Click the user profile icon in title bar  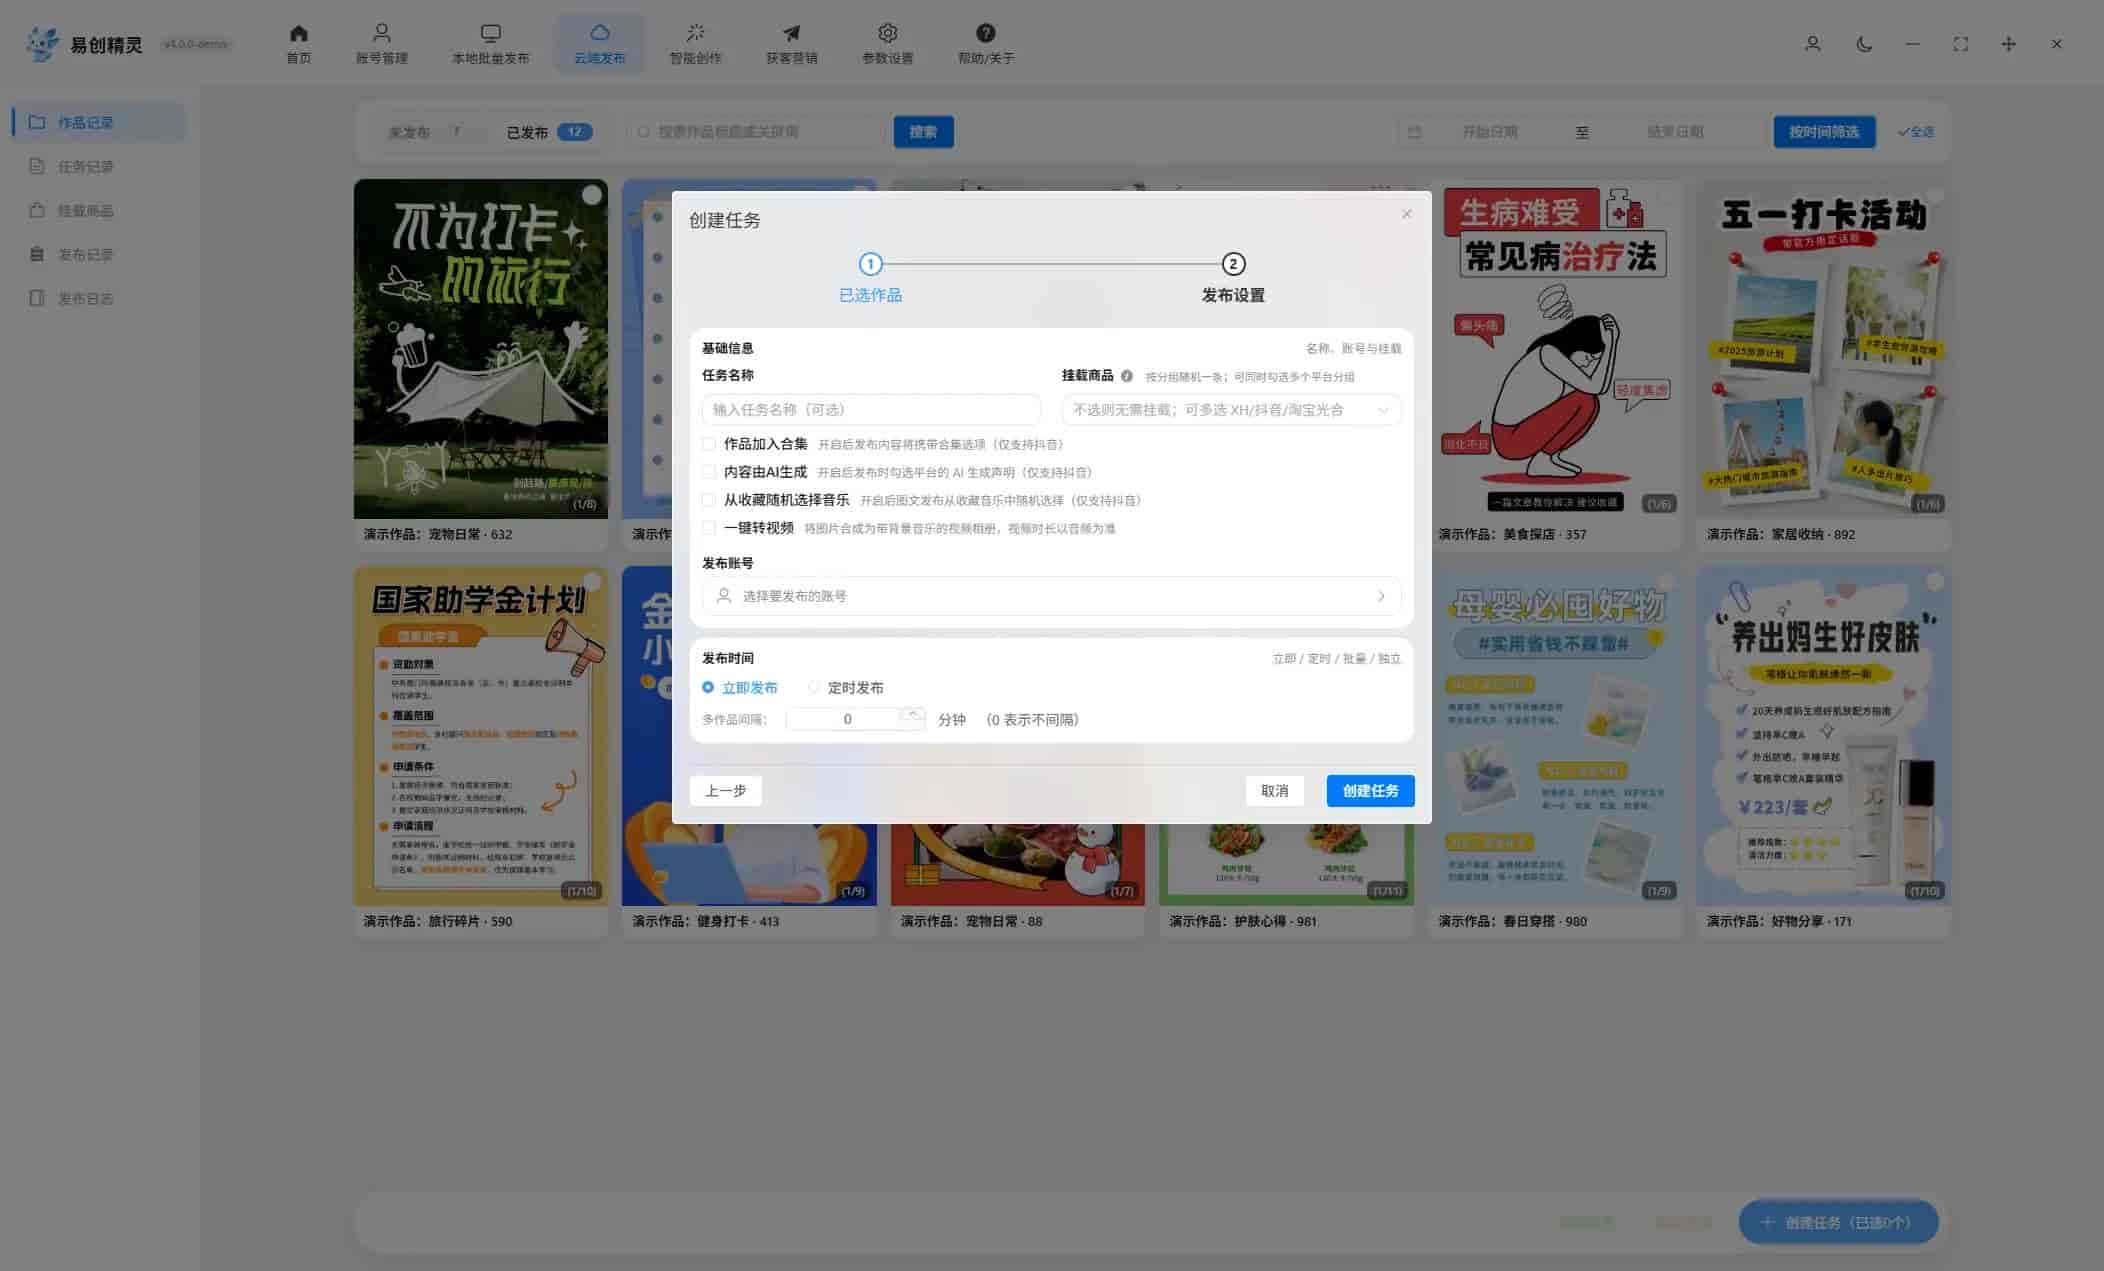pos(1812,44)
